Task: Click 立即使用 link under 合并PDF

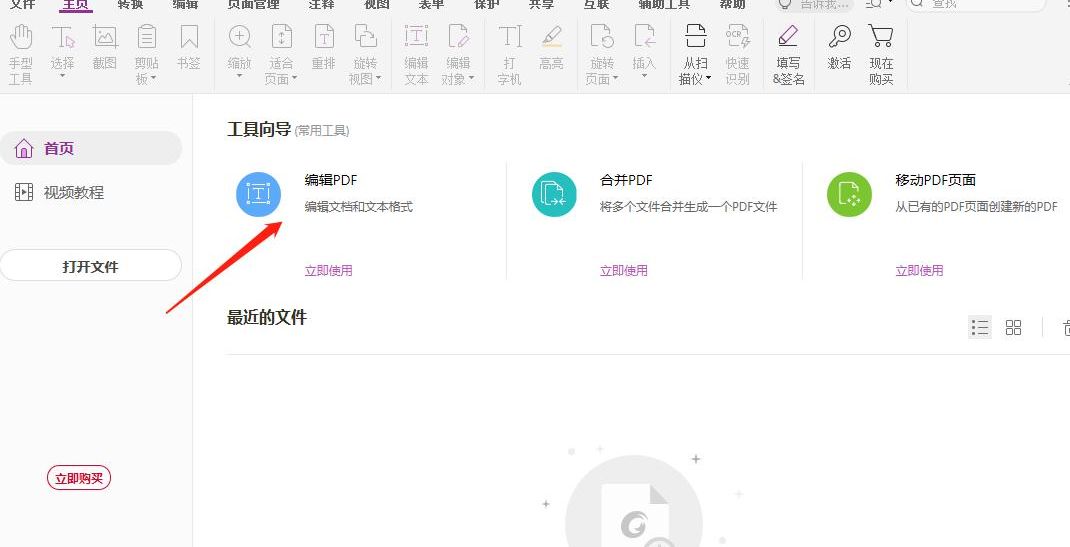Action: (624, 270)
